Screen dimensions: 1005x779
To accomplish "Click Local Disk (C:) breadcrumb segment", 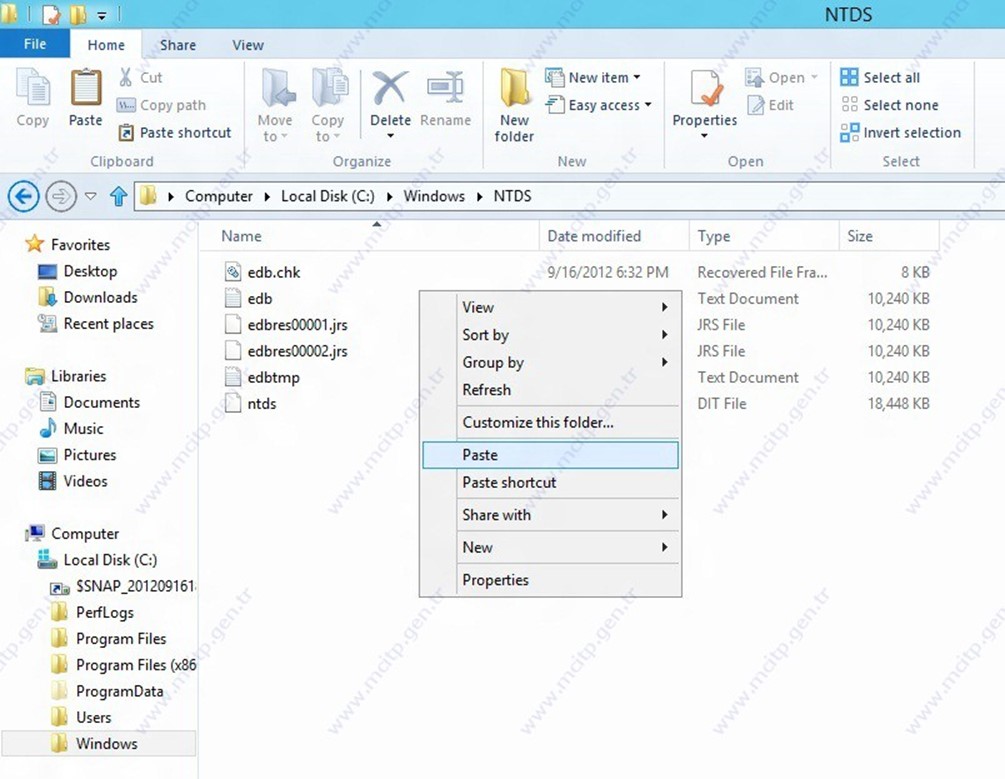I will [x=328, y=196].
